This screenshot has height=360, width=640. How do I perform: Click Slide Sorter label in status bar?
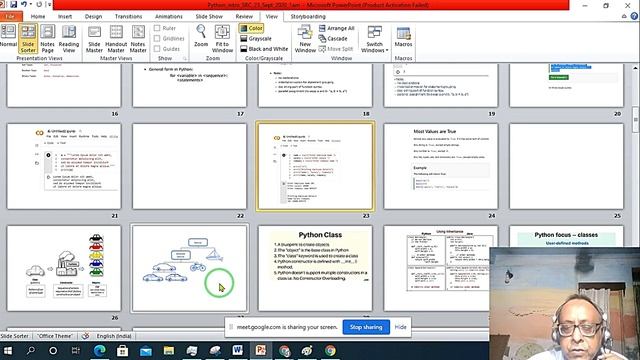pos(14,336)
